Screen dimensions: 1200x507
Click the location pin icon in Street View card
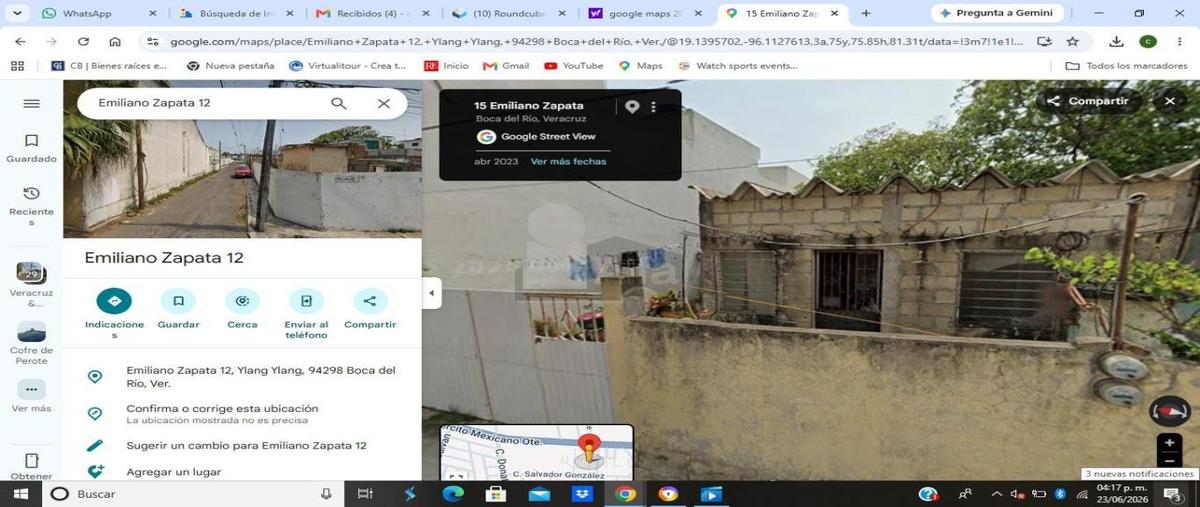632,107
